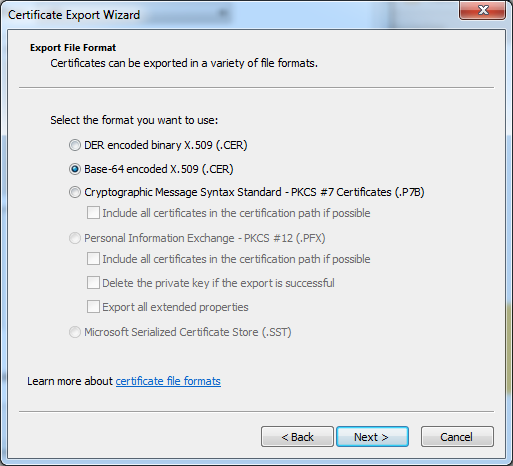Tick the P7B include-all-certificates checkbox

[x=93, y=213]
